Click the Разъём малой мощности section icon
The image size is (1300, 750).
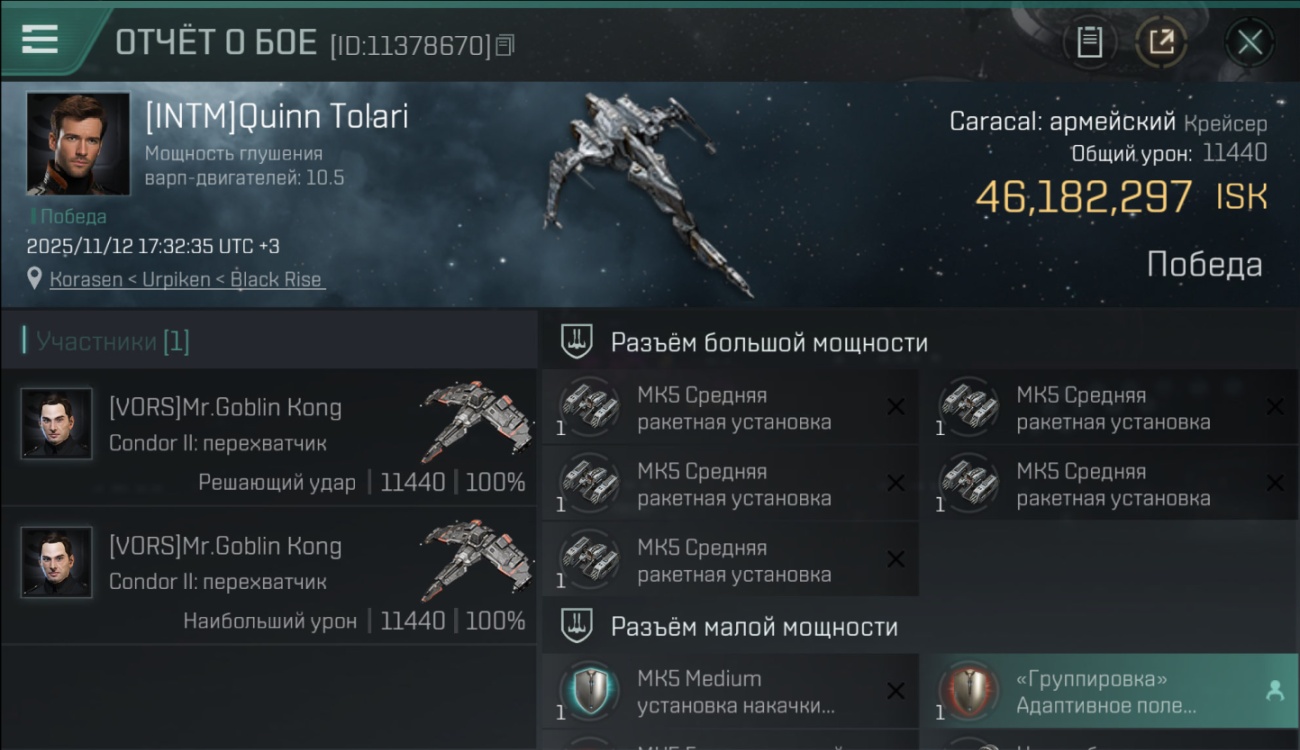tap(576, 626)
